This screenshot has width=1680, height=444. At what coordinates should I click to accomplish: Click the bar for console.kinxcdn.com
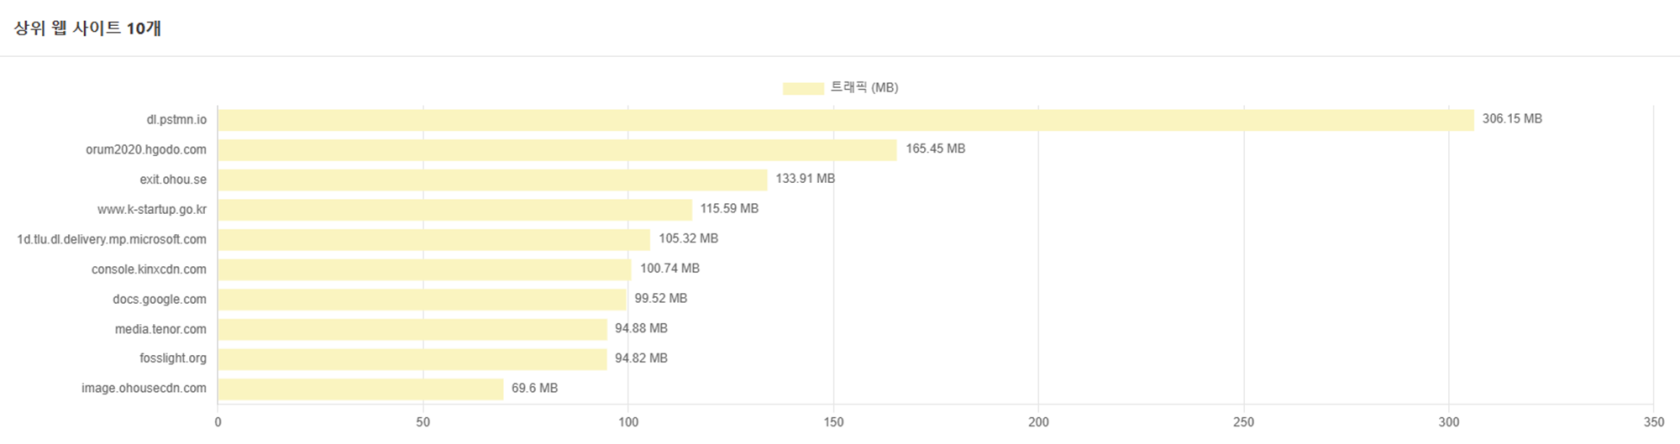pyautogui.click(x=424, y=270)
